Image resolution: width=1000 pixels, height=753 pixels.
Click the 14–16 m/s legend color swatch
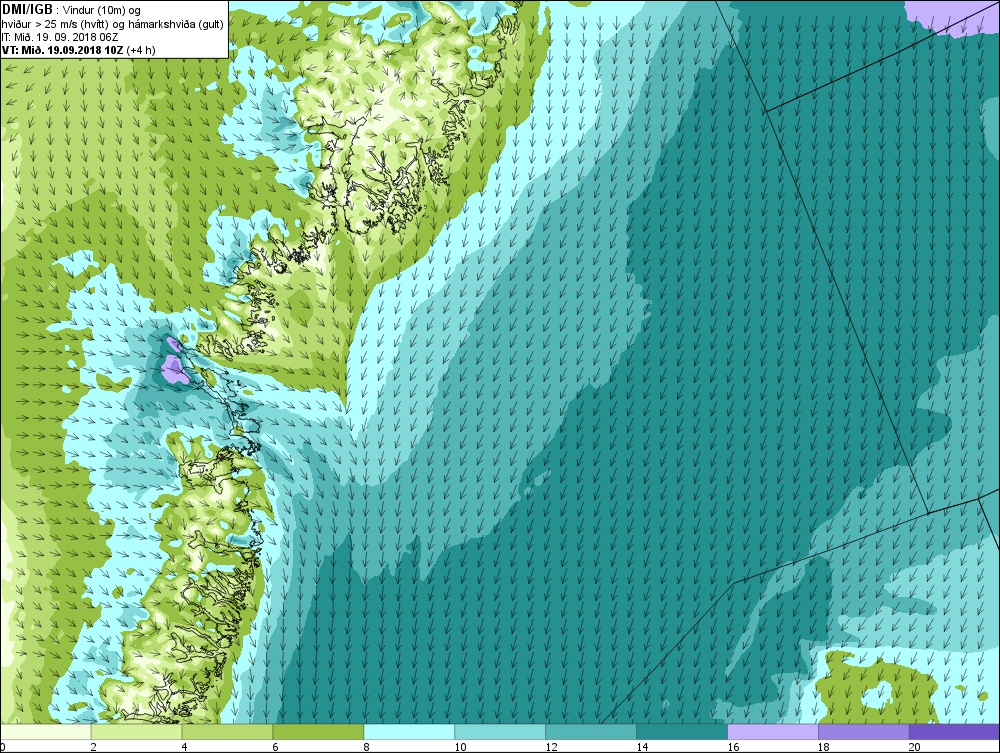click(682, 731)
